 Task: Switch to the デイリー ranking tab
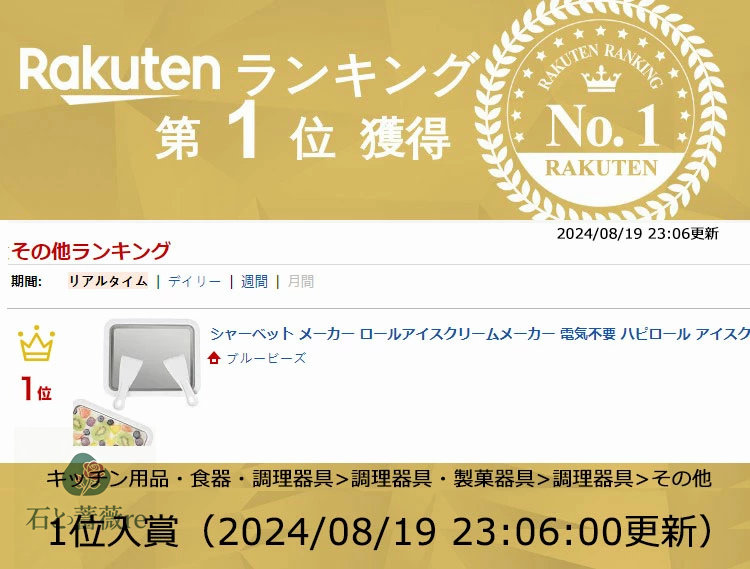tap(194, 282)
